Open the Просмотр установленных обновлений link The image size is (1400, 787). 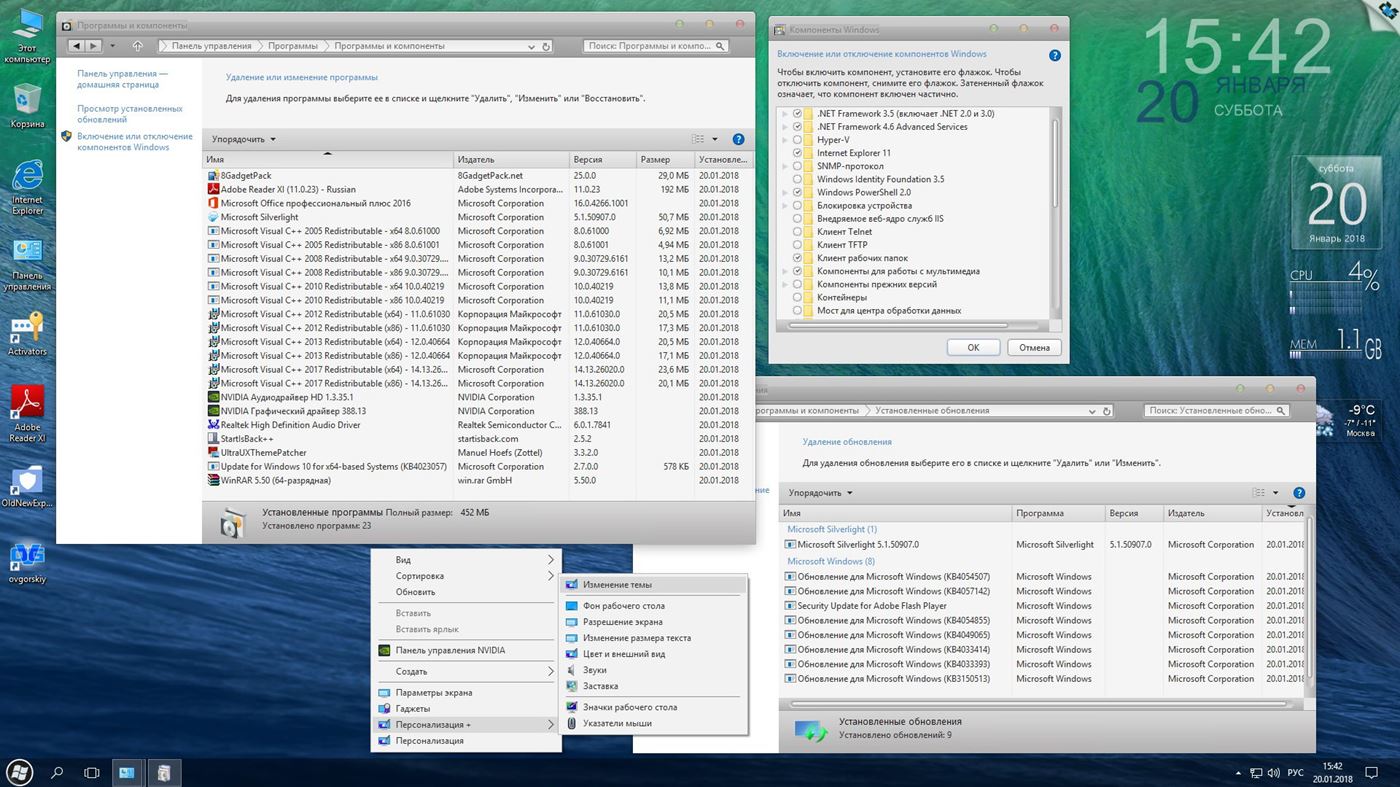pos(129,114)
